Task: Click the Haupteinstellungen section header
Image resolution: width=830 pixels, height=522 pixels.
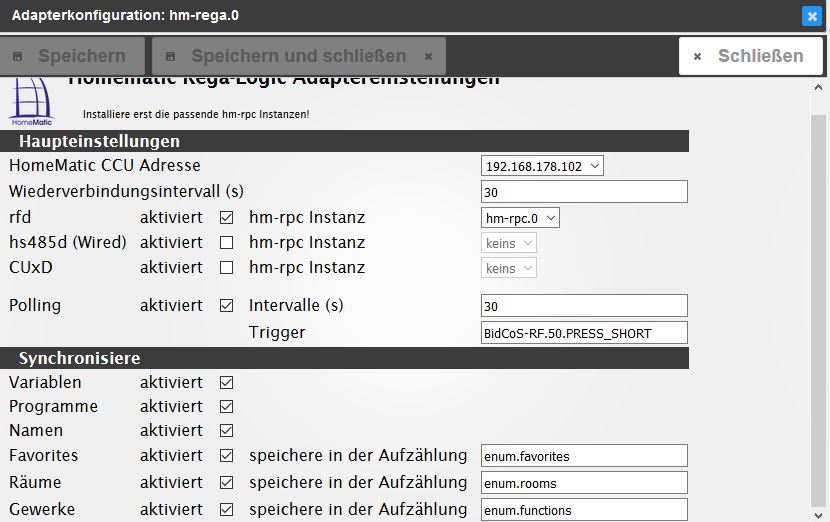Action: click(x=344, y=141)
